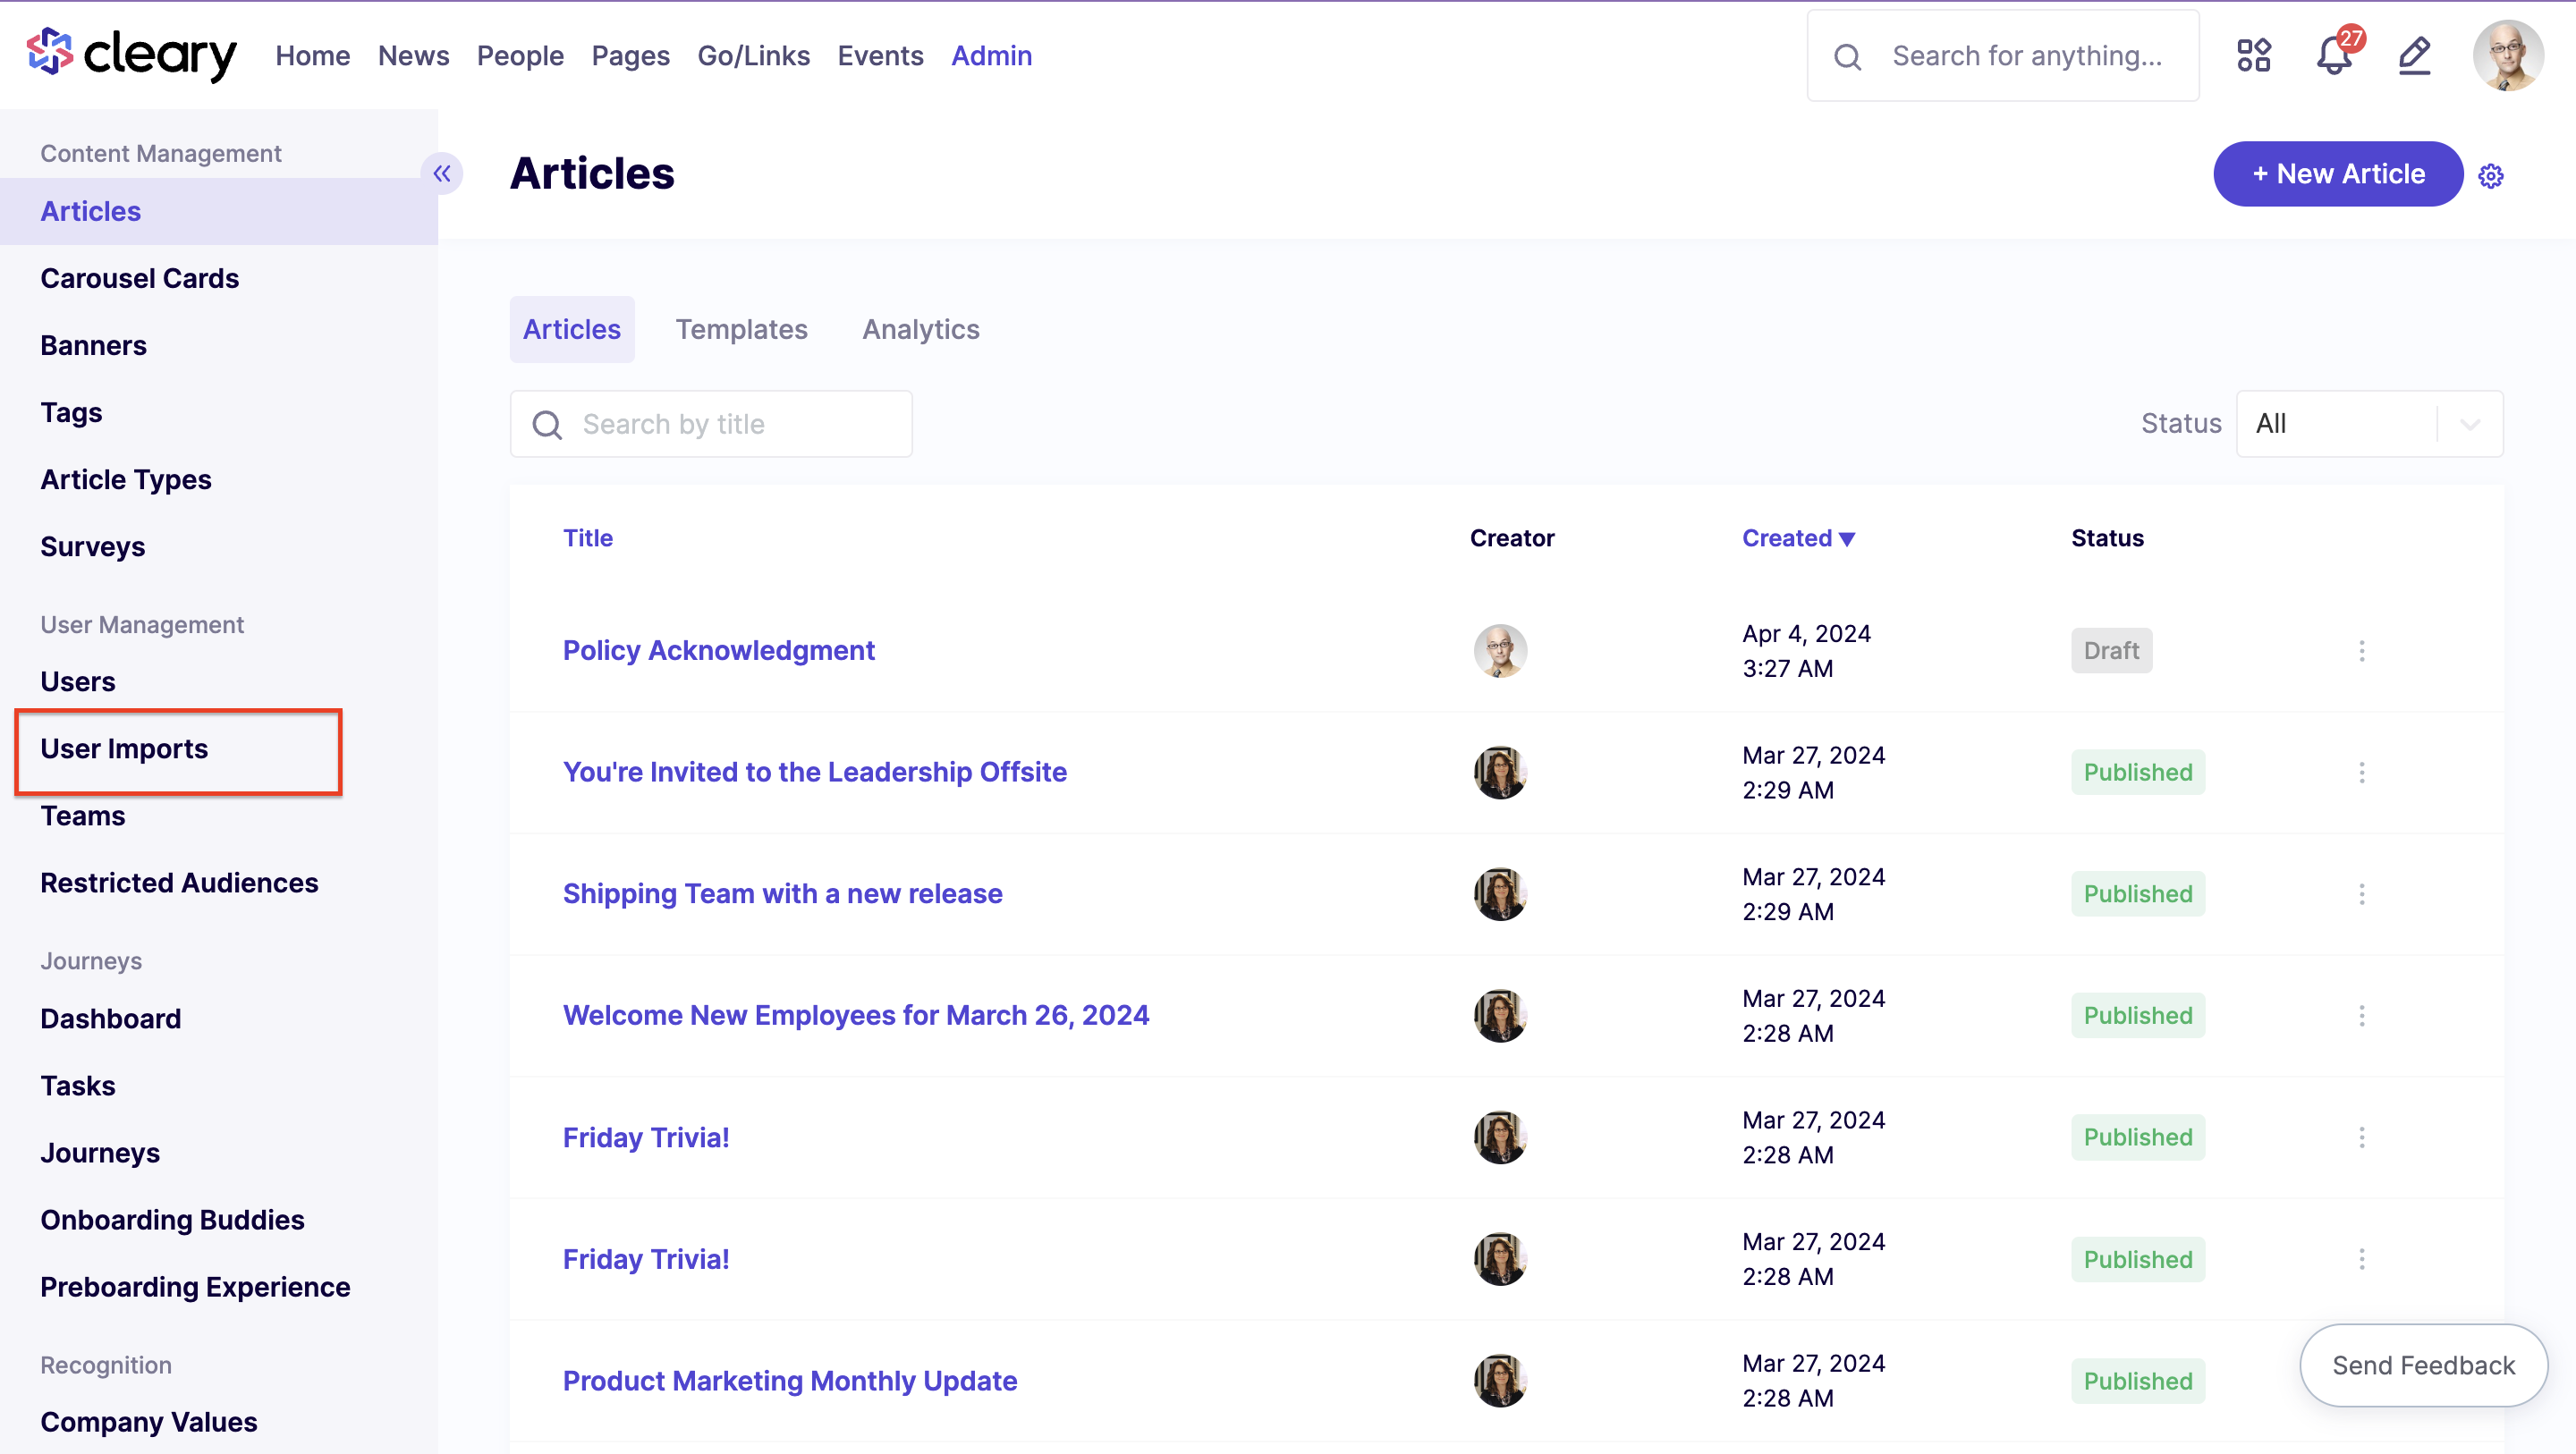Open Policy Acknowledgment article

(x=718, y=651)
